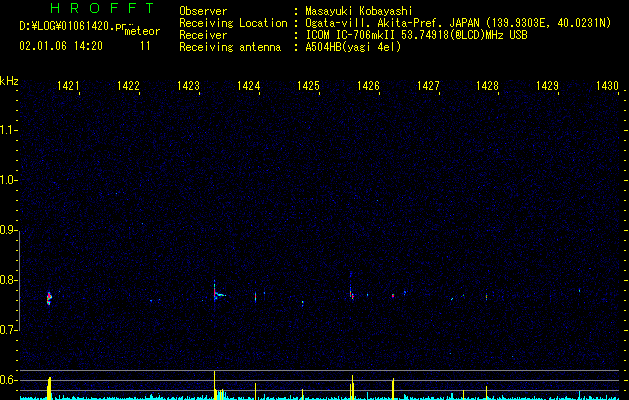Click the kHz axis unit label
This screenshot has height=400, width=629.
(x=9, y=81)
